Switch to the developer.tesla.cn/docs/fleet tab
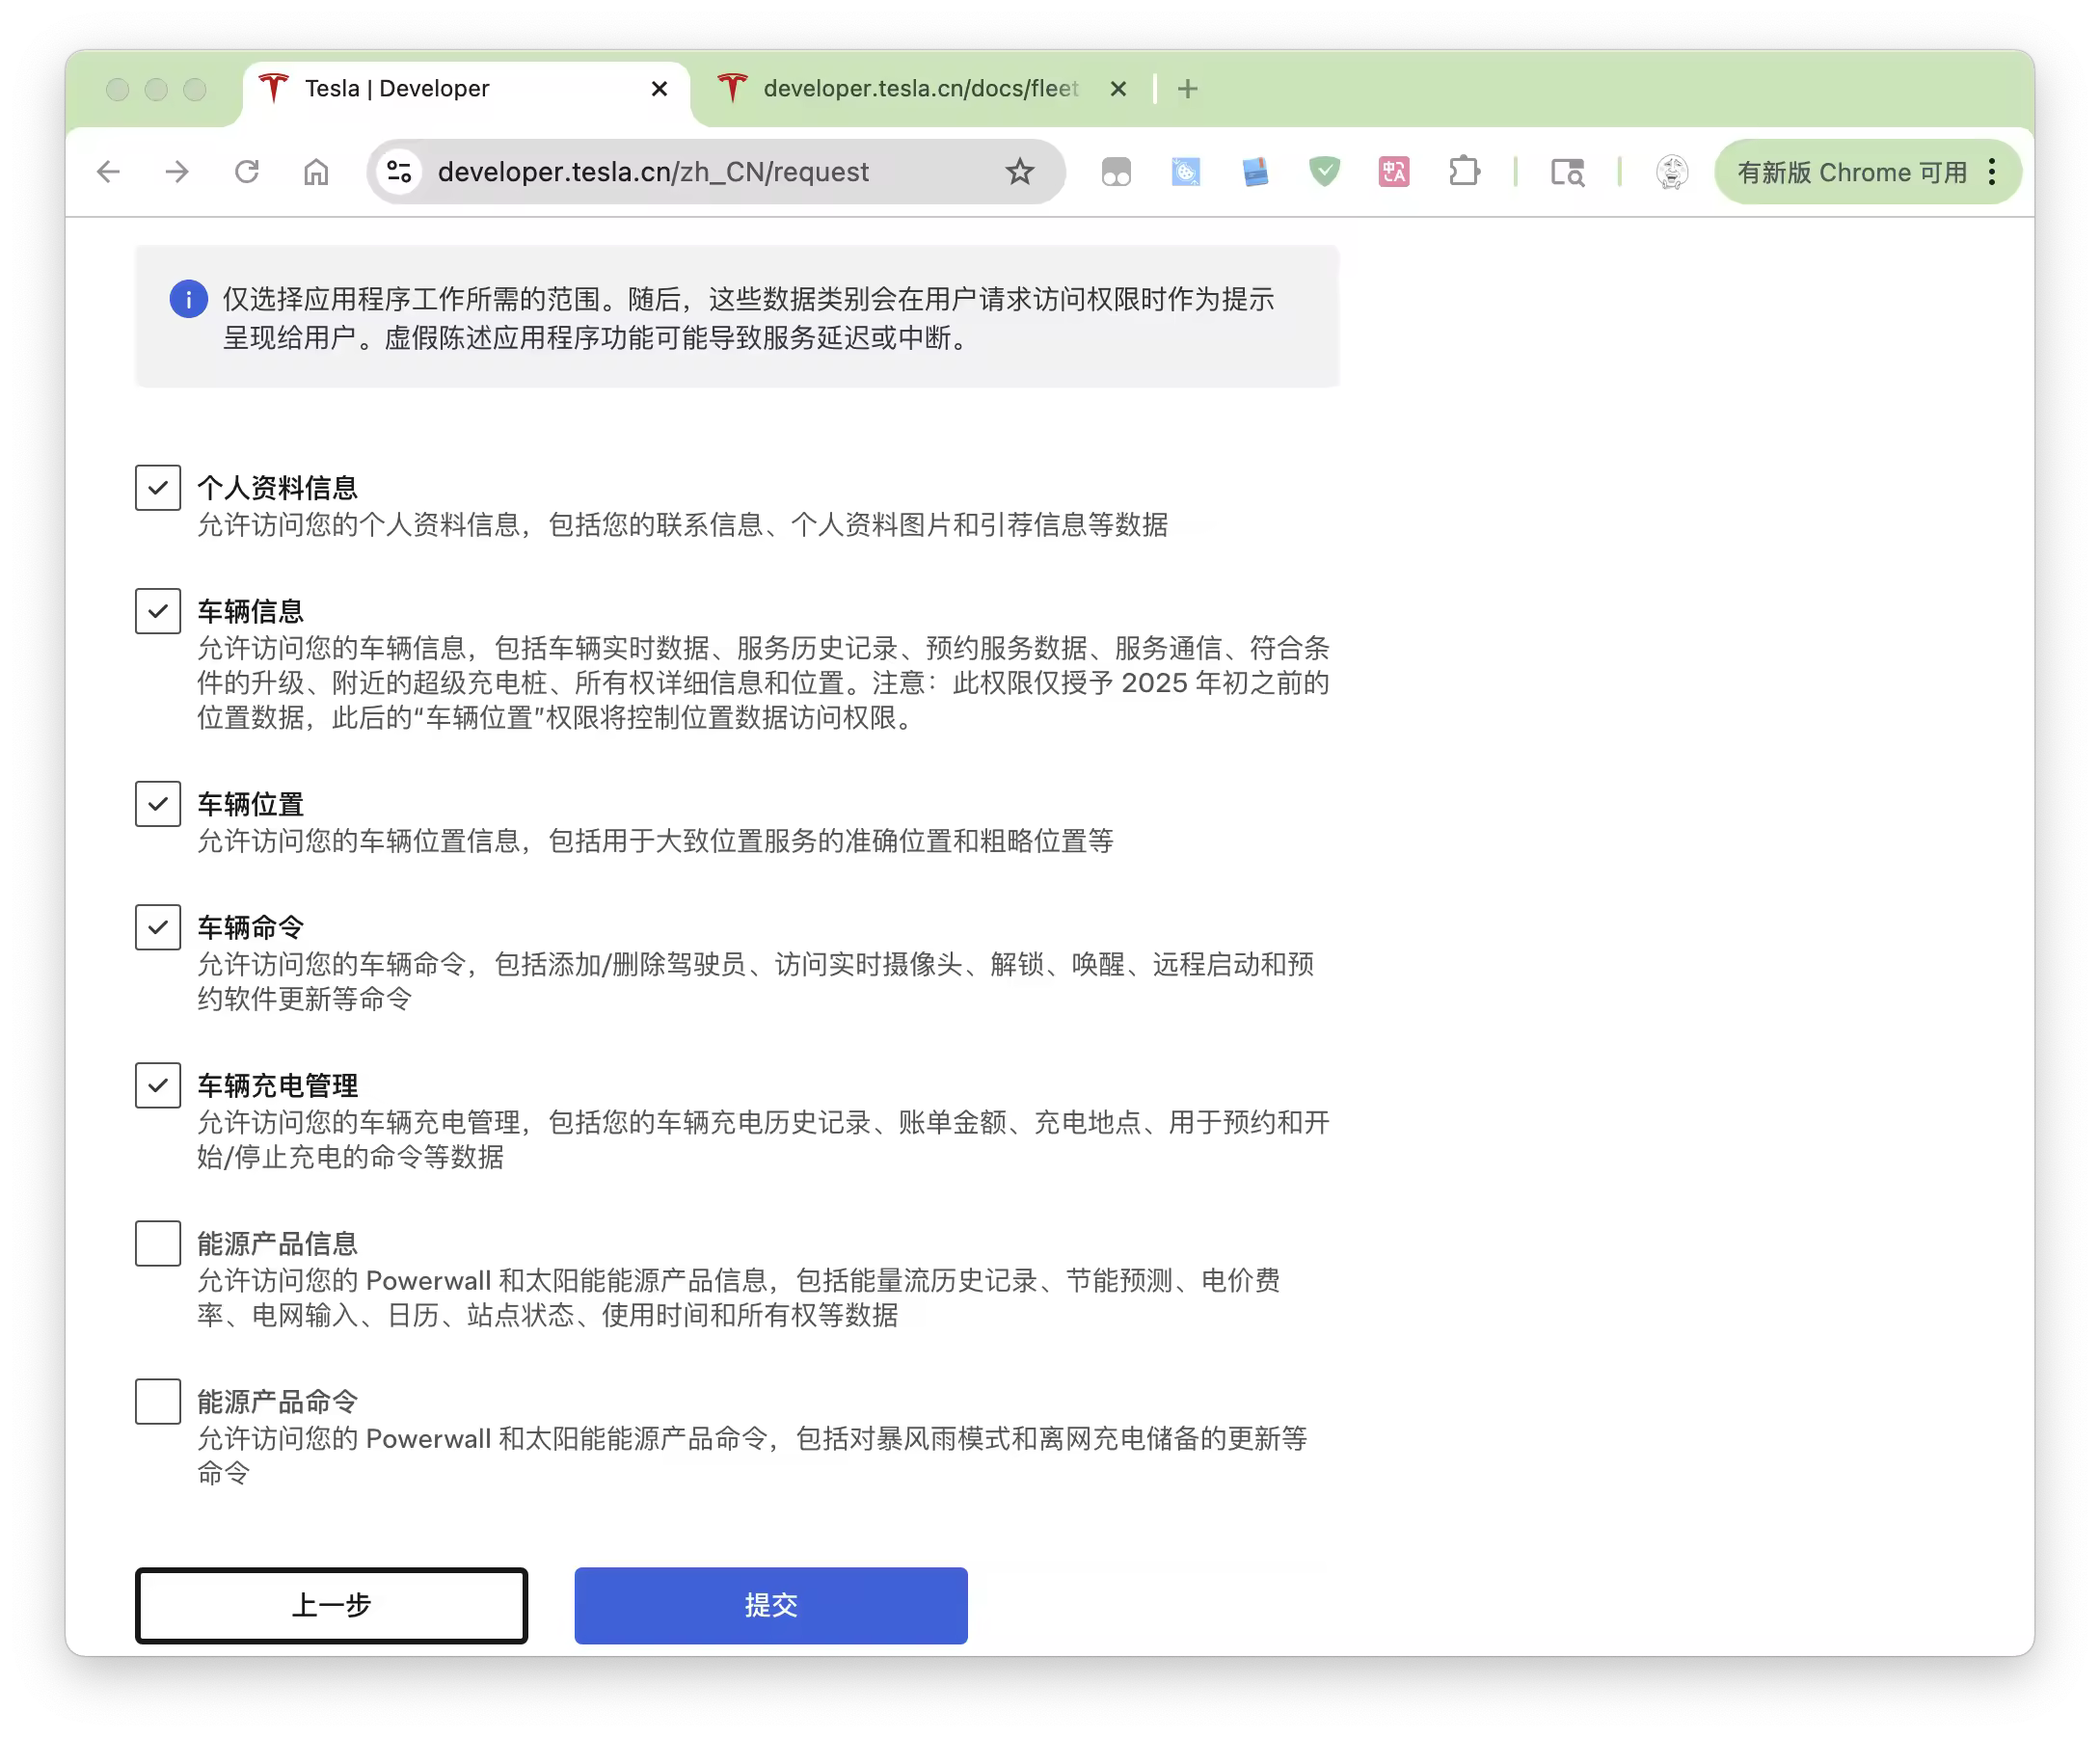 920,89
